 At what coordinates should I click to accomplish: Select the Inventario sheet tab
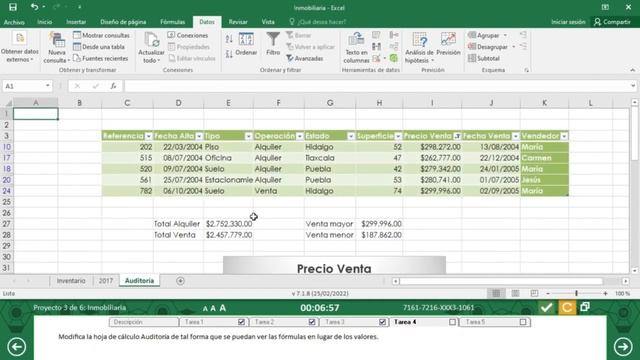pos(71,281)
